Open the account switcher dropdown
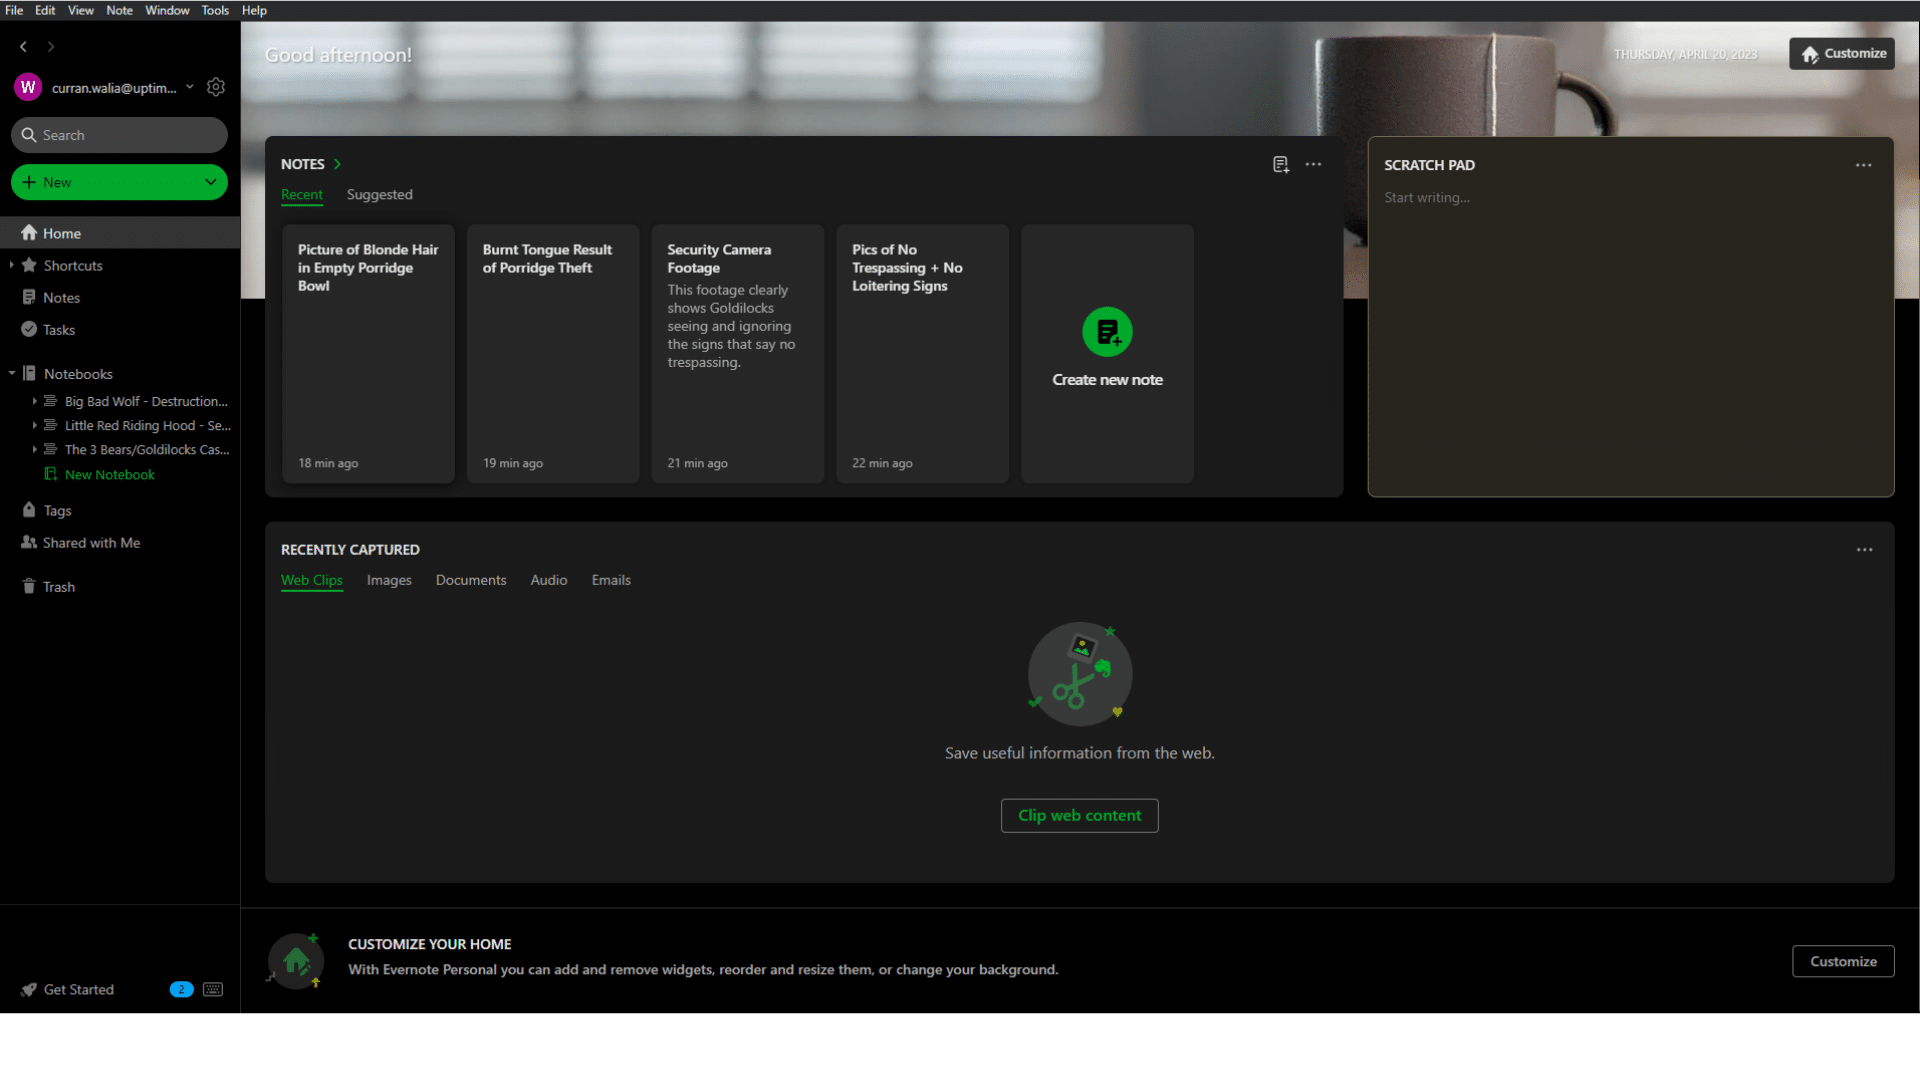This screenshot has height=1080, width=1920. click(x=190, y=87)
